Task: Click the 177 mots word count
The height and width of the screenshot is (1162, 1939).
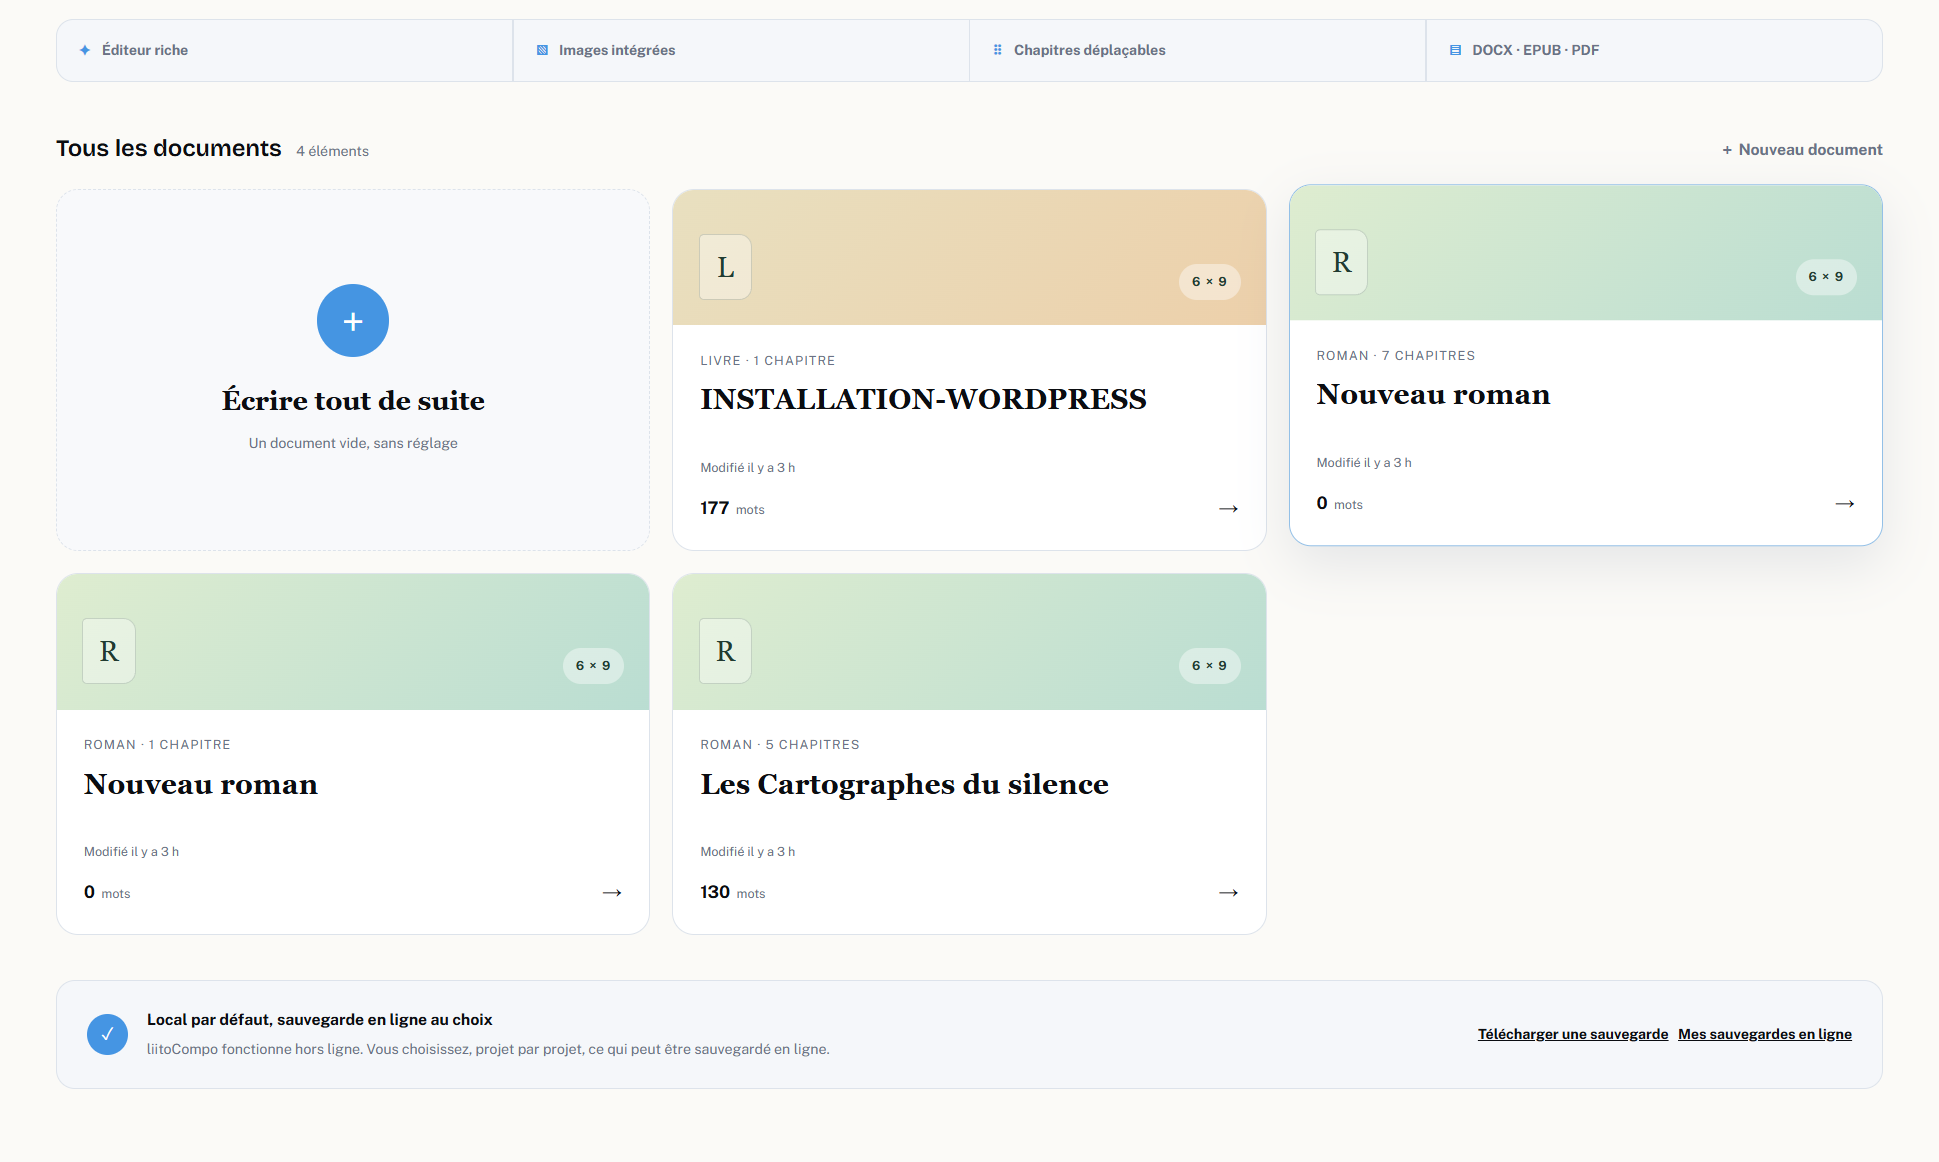Action: click(732, 509)
